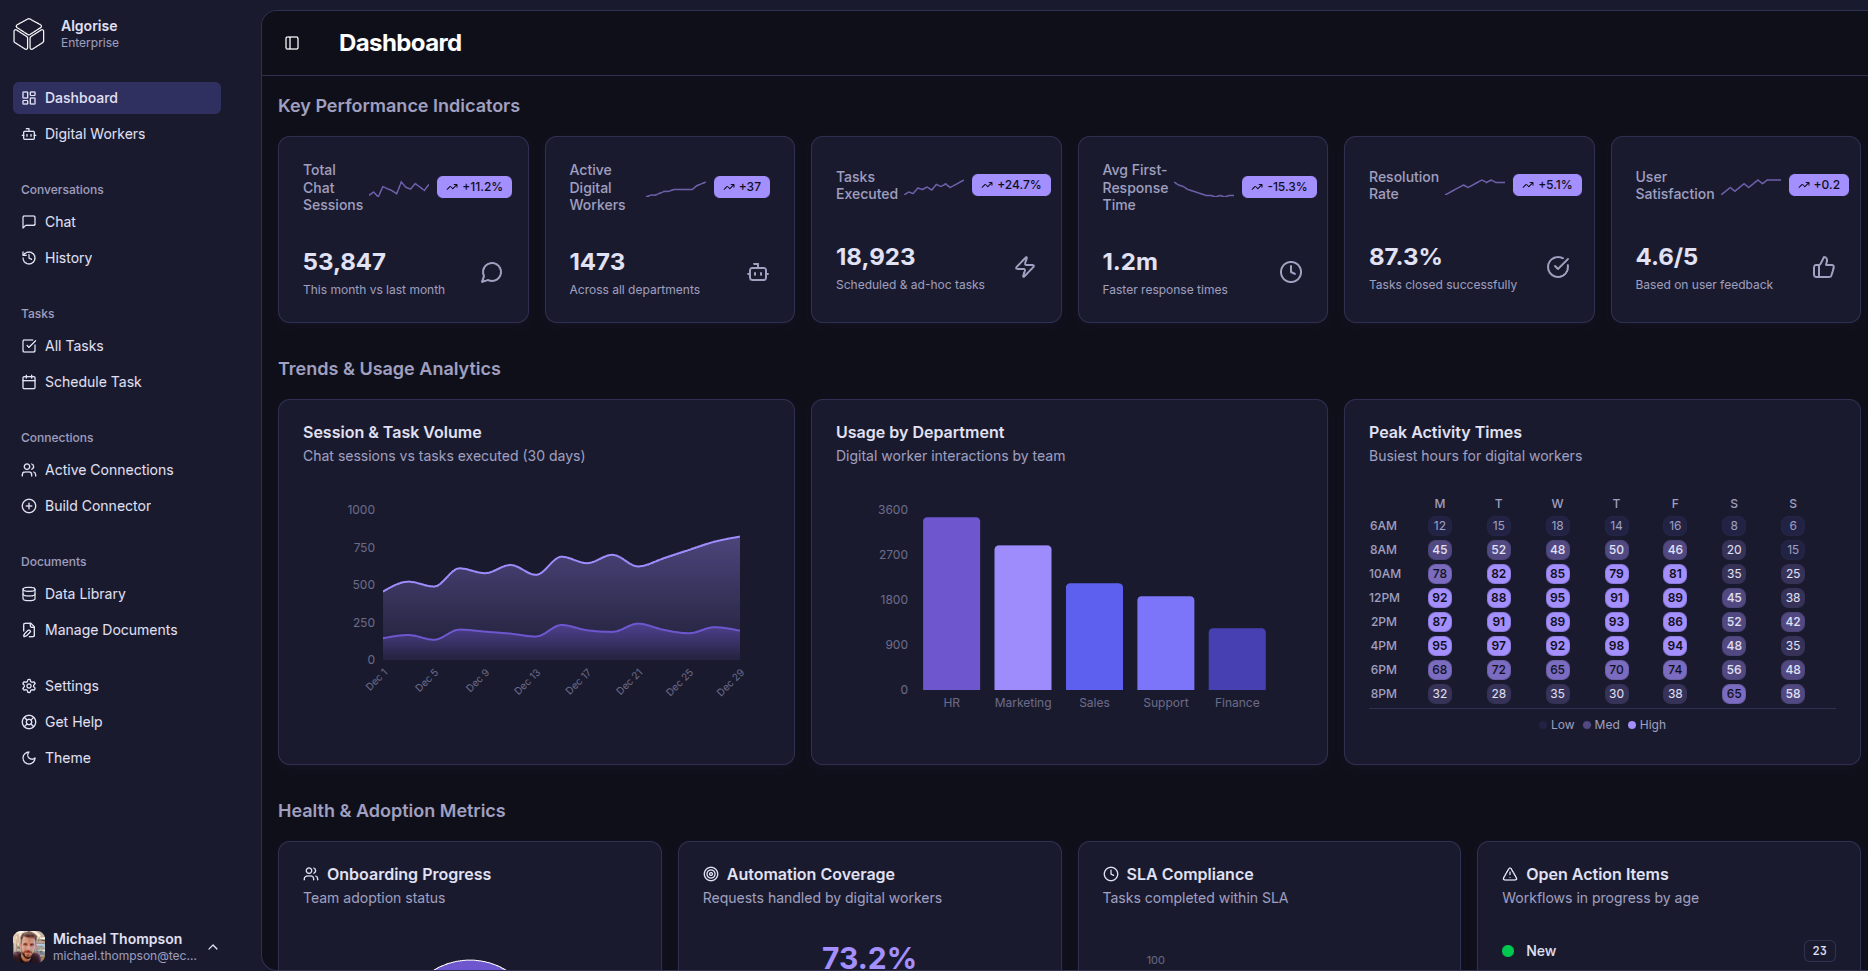Click the lightning bolt icon in Tasks Executed
Viewport: 1868px width, 971px height.
(x=1025, y=267)
